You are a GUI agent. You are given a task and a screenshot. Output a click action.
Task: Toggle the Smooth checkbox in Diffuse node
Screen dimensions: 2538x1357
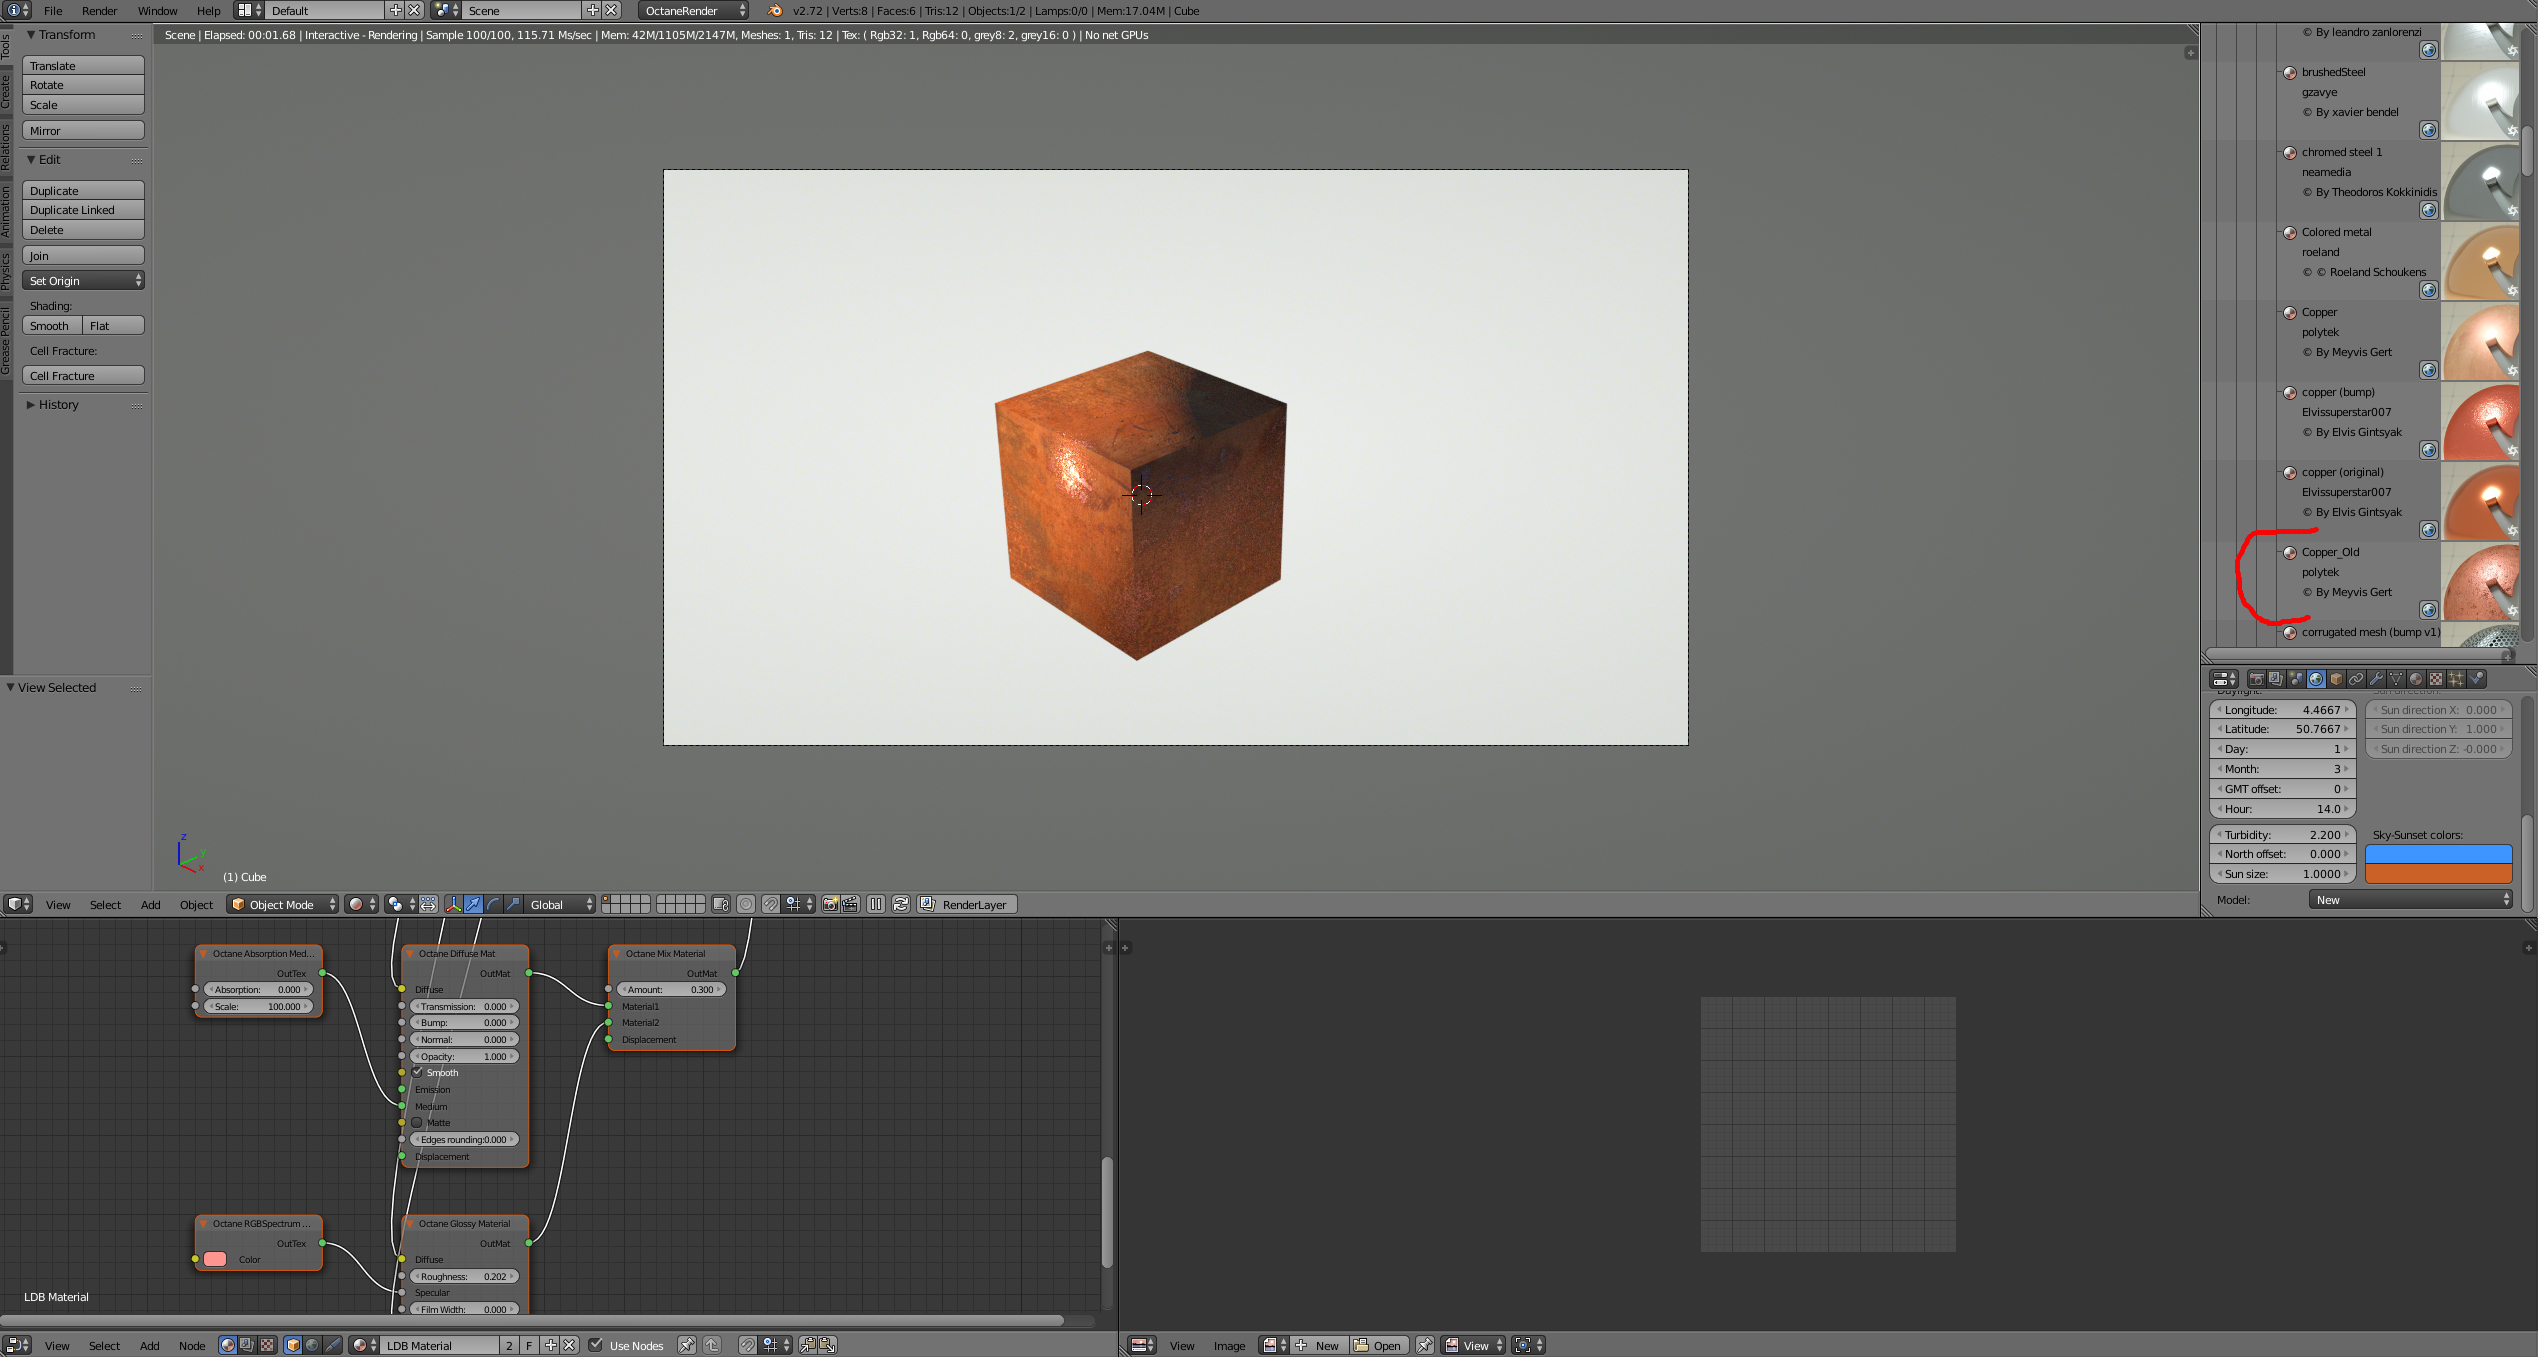pyautogui.click(x=418, y=1072)
